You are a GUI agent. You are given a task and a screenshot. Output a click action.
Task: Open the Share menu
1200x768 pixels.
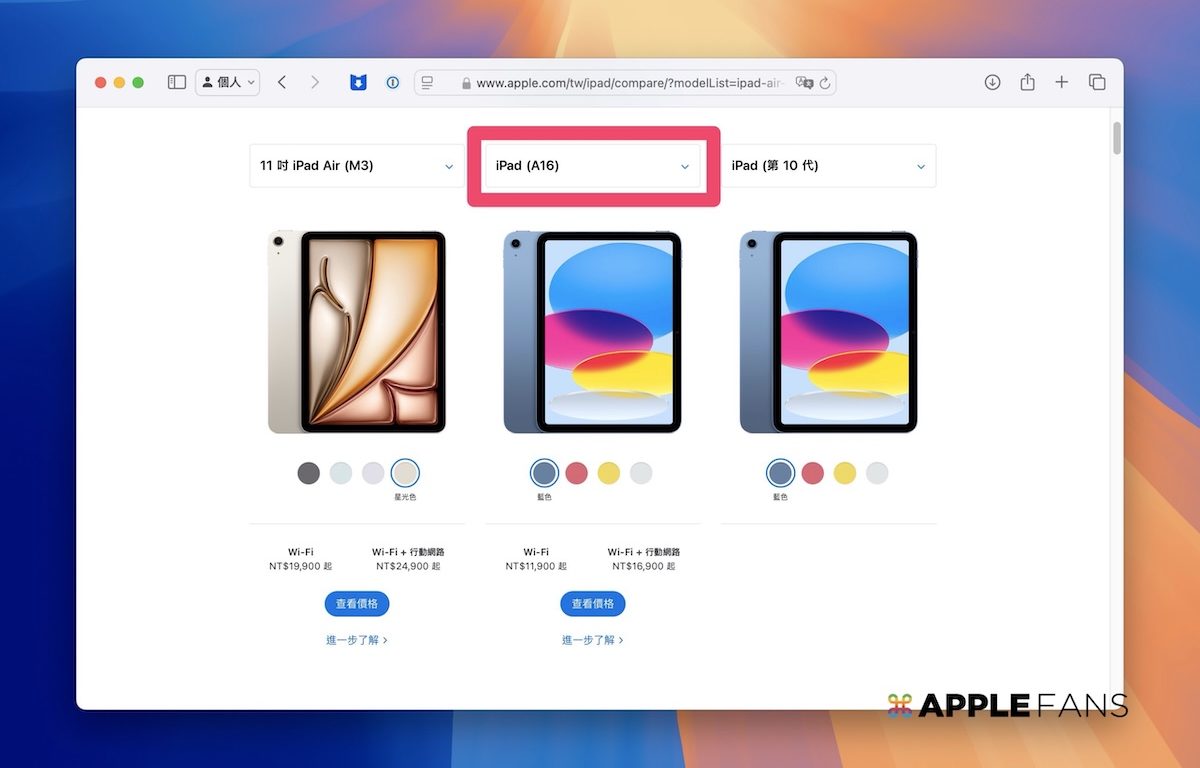pyautogui.click(x=1027, y=83)
